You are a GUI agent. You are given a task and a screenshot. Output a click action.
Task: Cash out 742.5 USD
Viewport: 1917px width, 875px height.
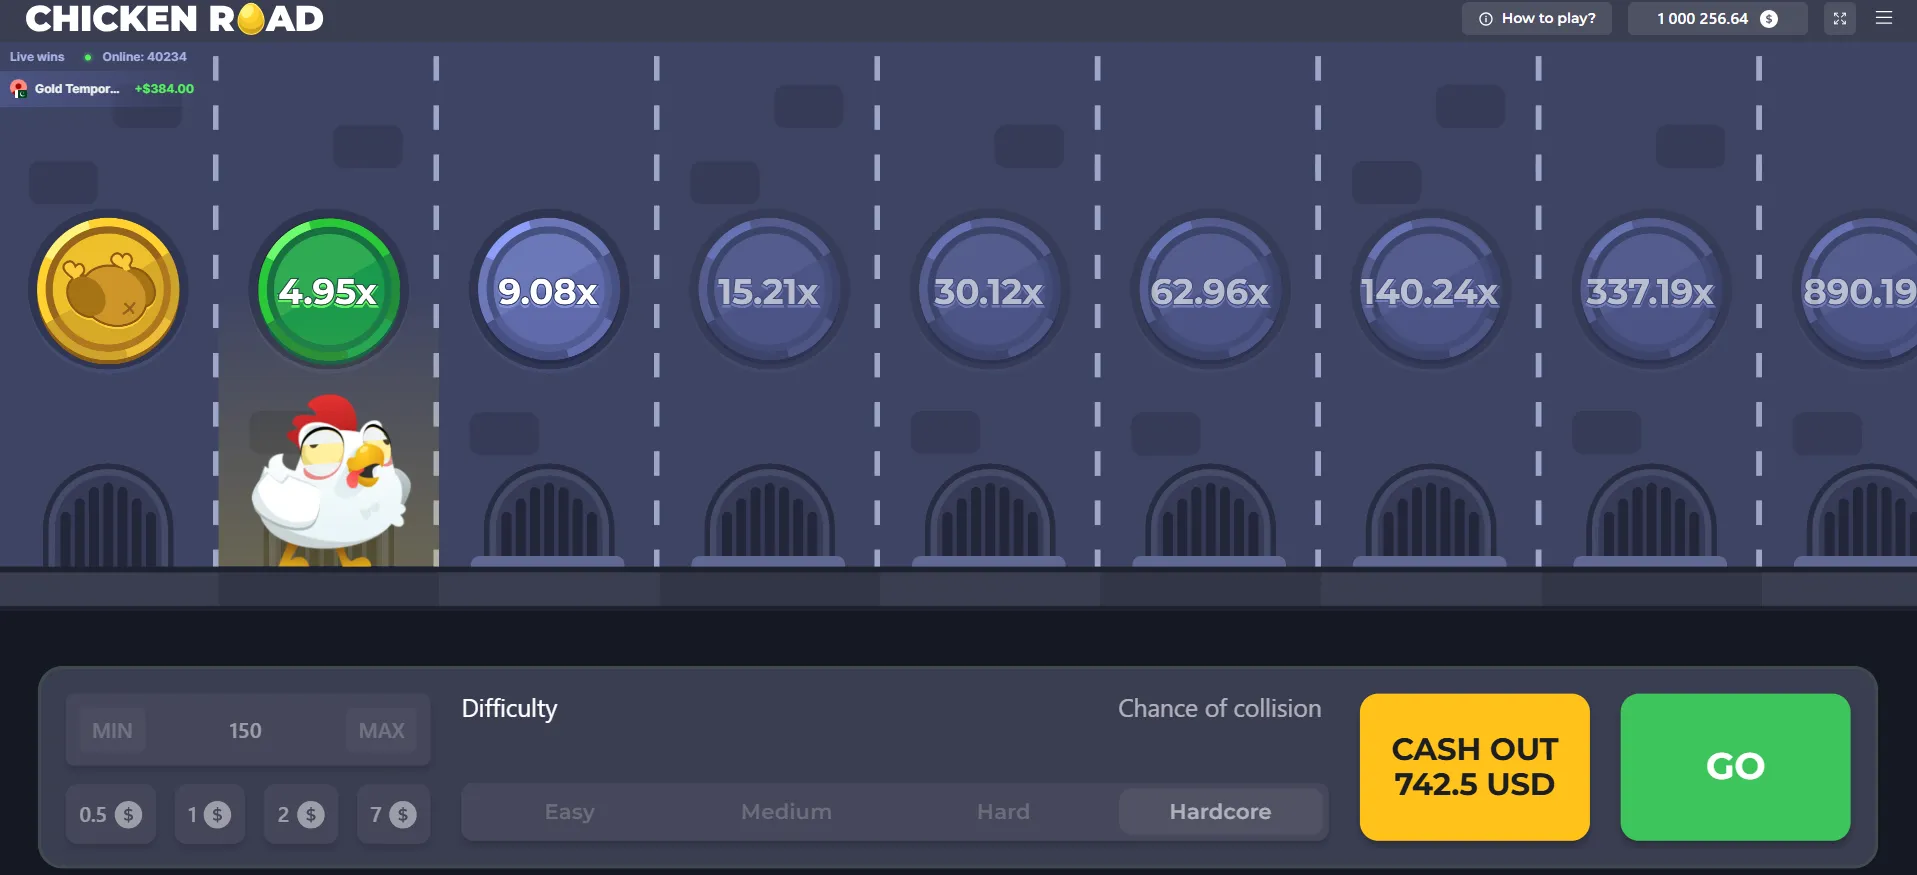coord(1474,767)
